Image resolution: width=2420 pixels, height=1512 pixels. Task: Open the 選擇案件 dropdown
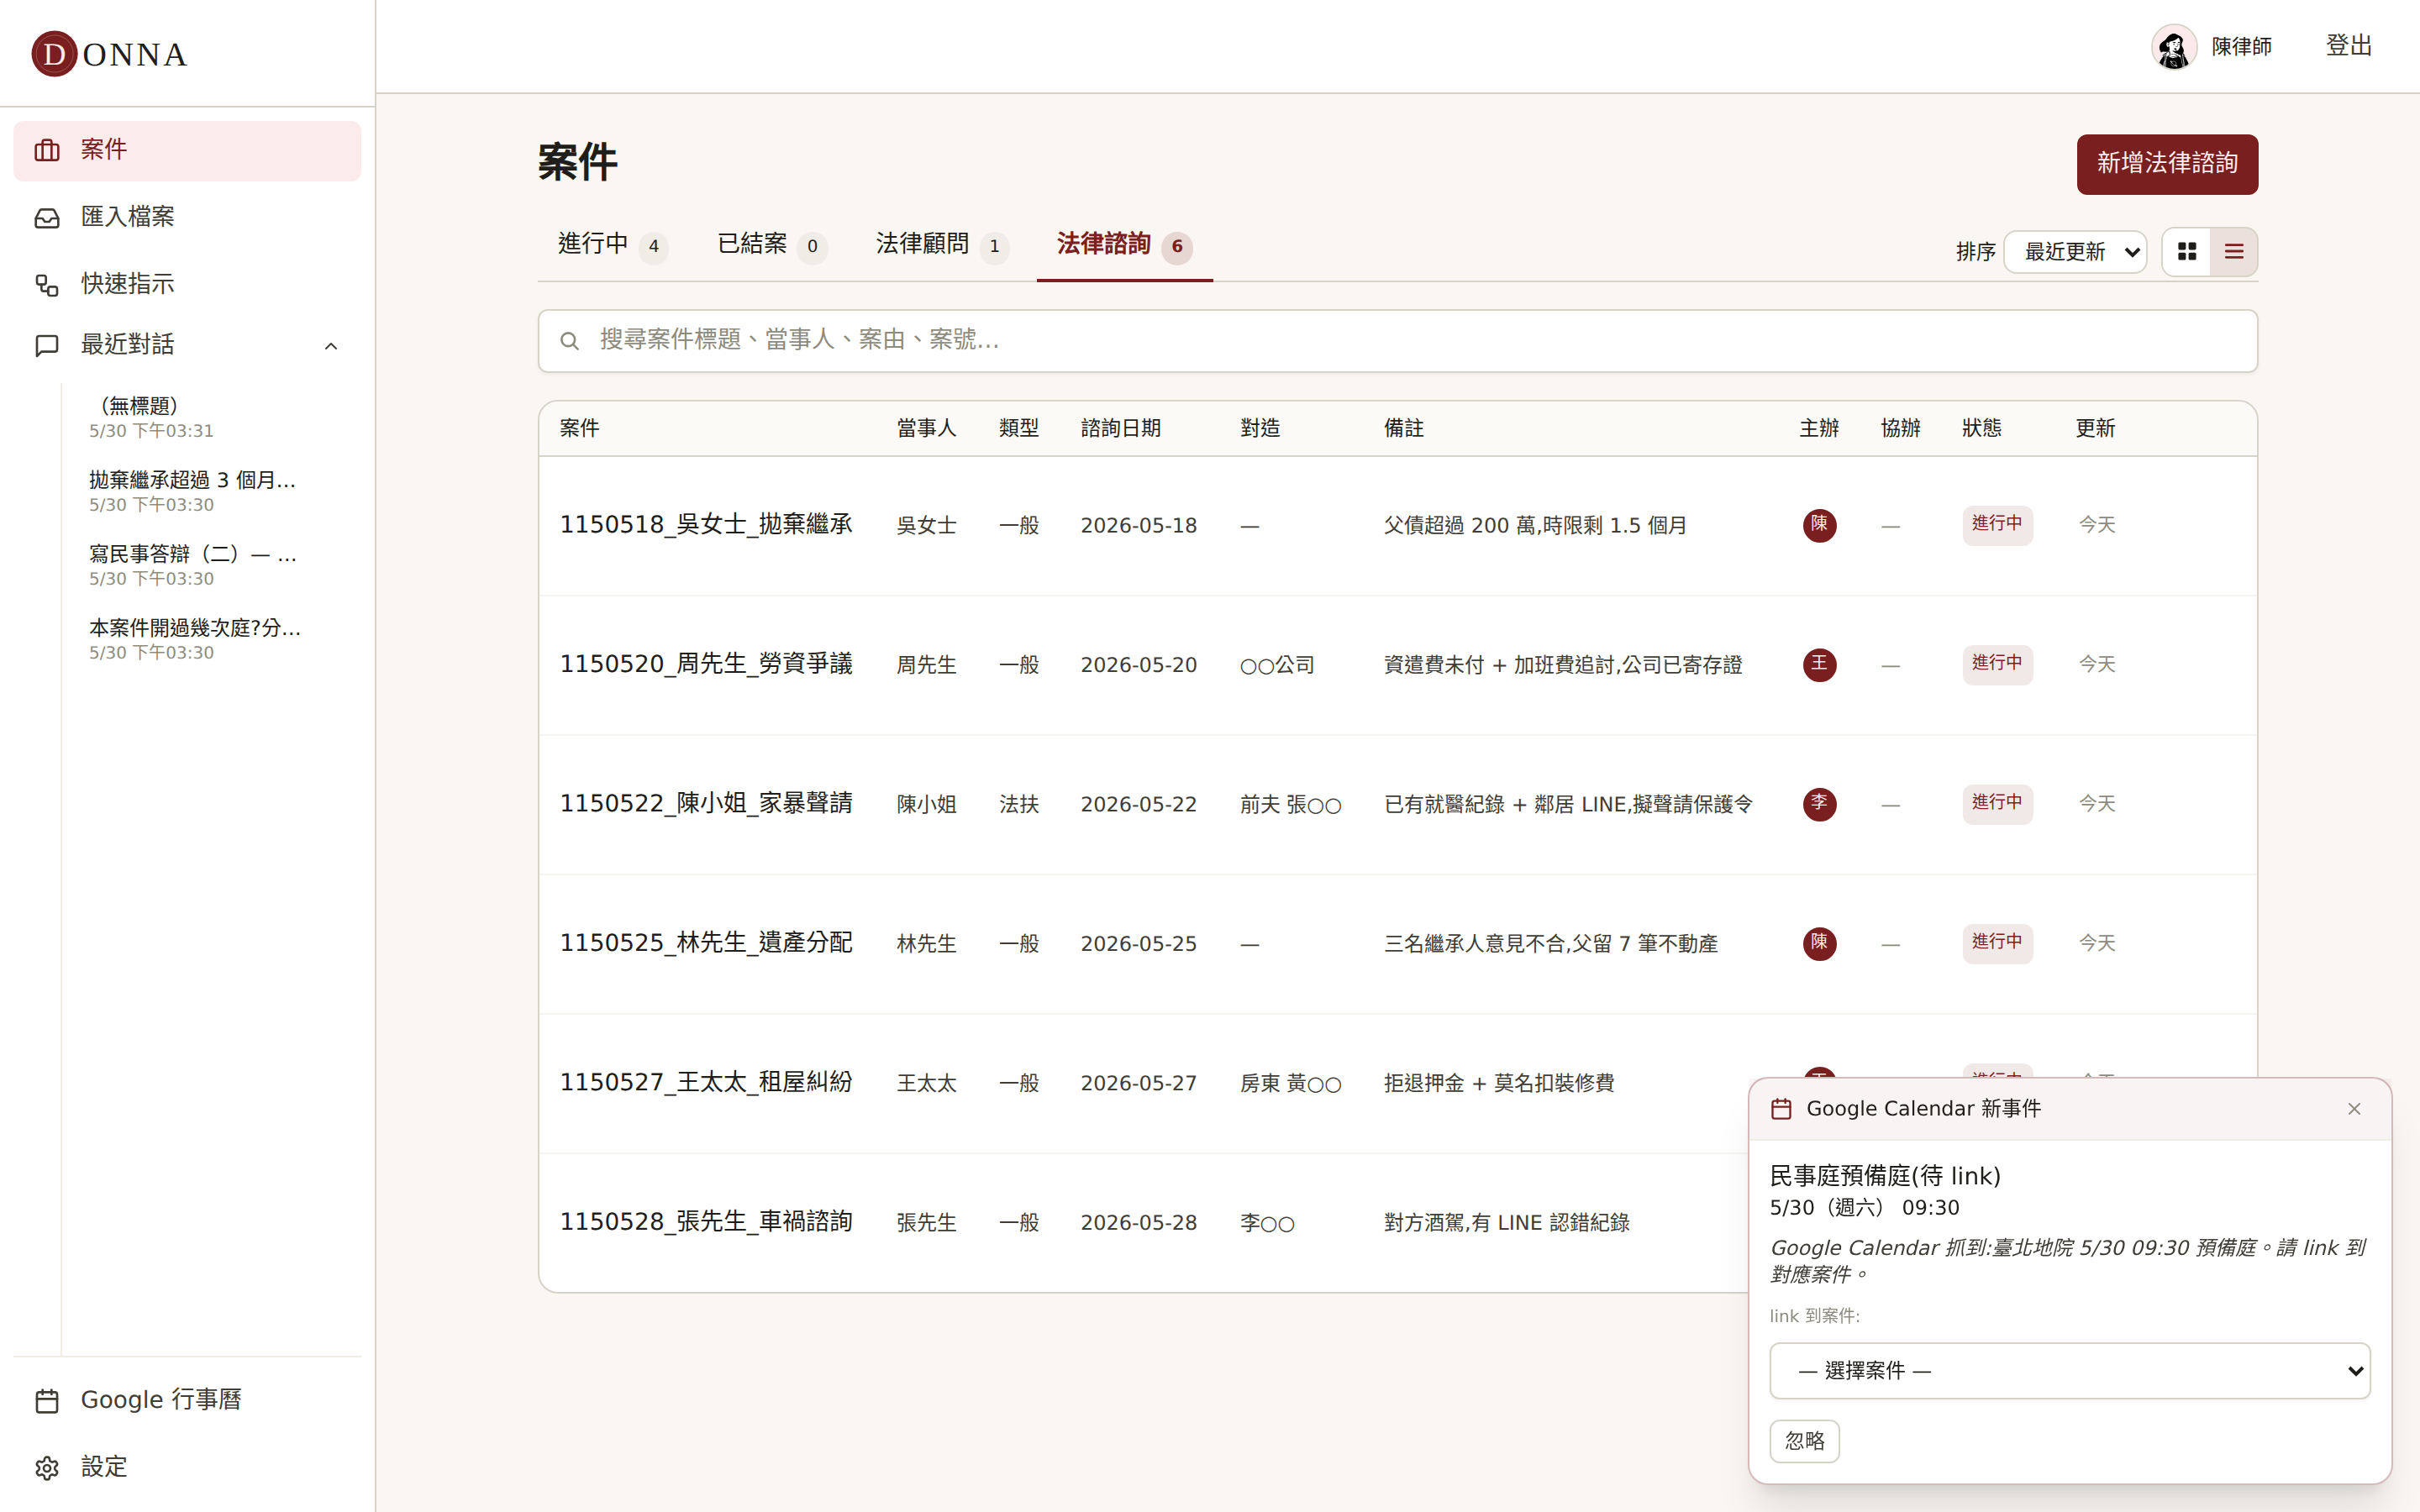click(2070, 1371)
